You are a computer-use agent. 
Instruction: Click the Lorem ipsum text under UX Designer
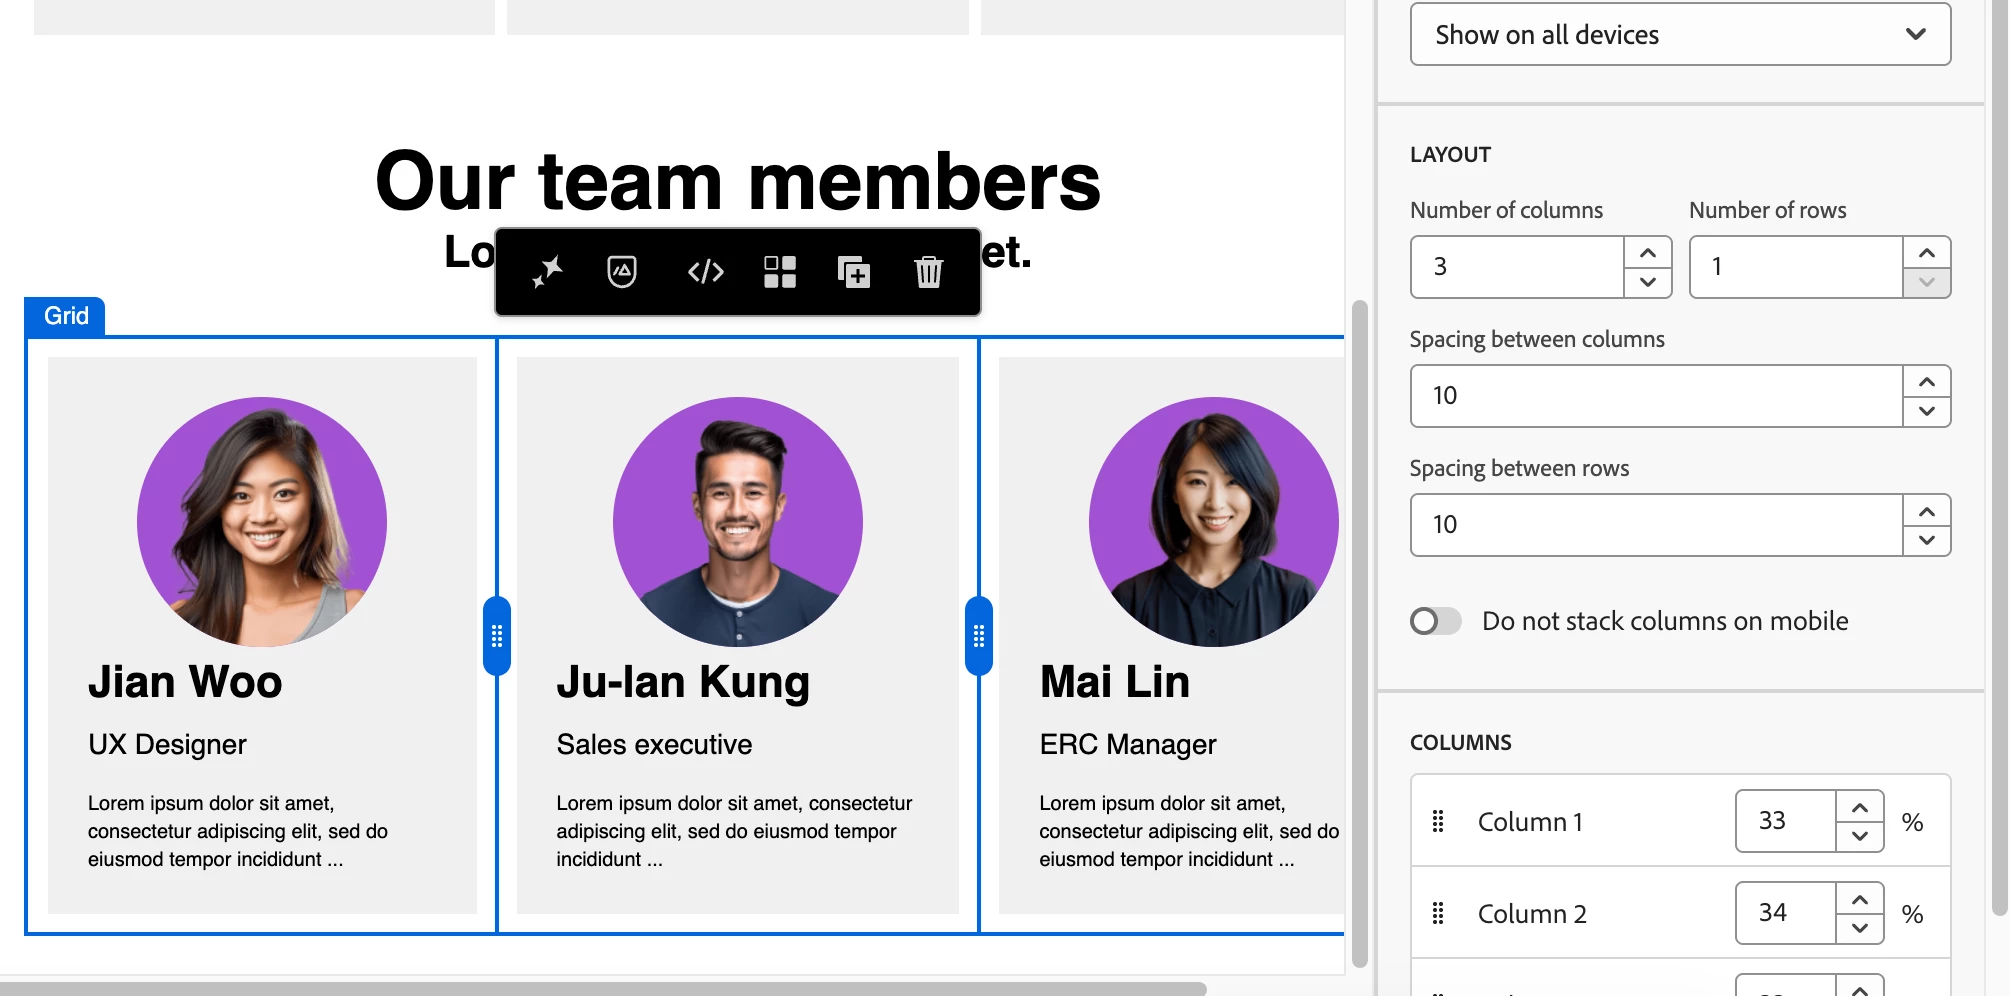coord(238,831)
